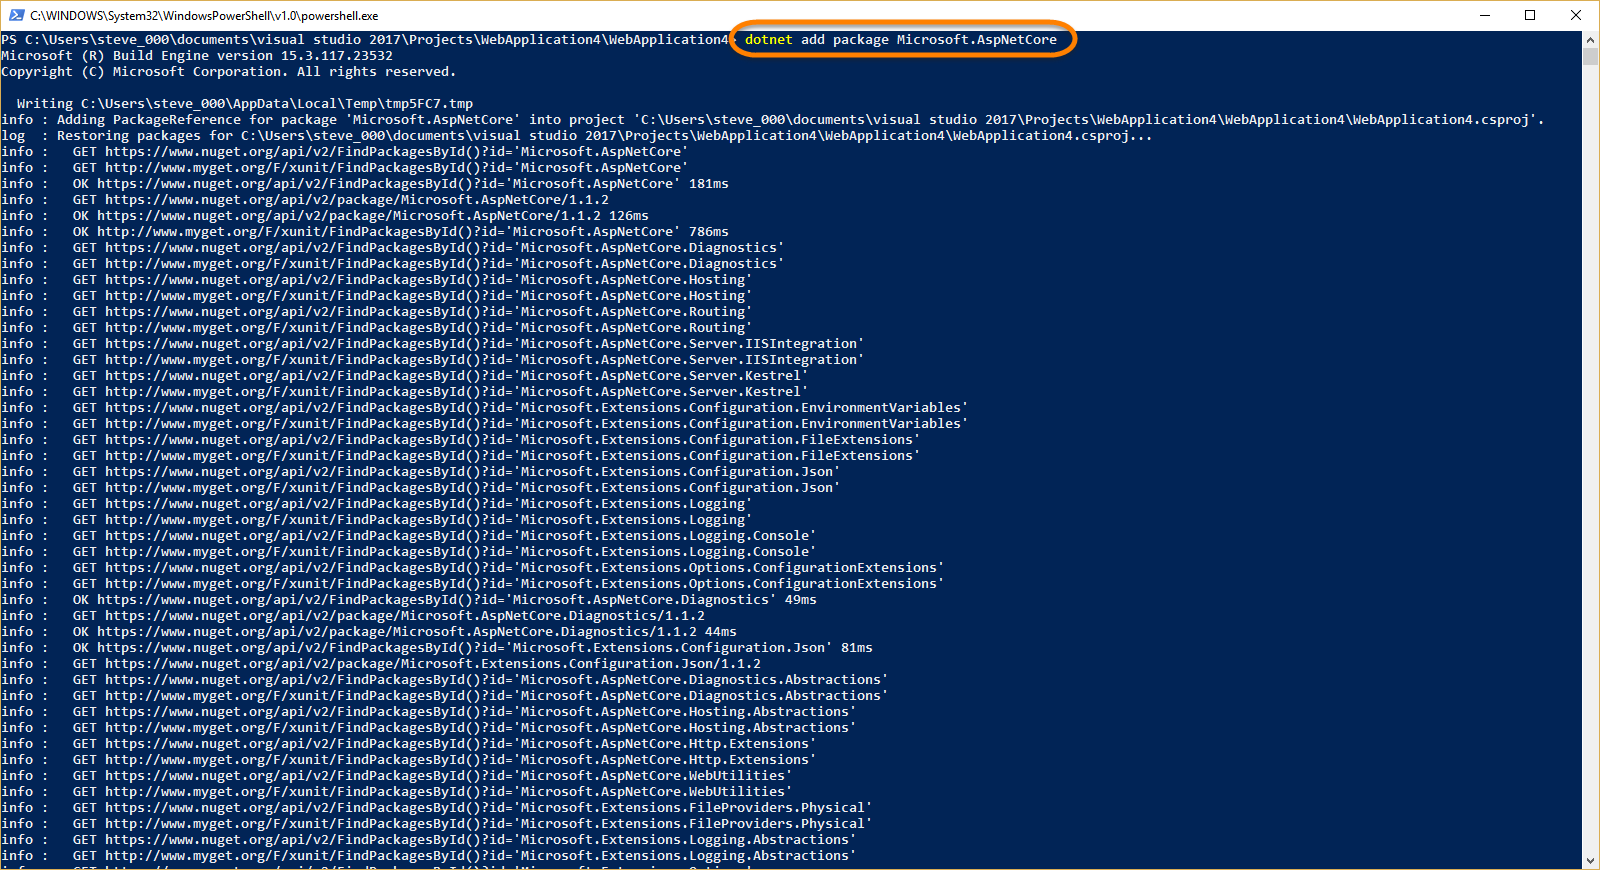Click the myget.org GET AspNetCore.Routing' line

(x=377, y=328)
